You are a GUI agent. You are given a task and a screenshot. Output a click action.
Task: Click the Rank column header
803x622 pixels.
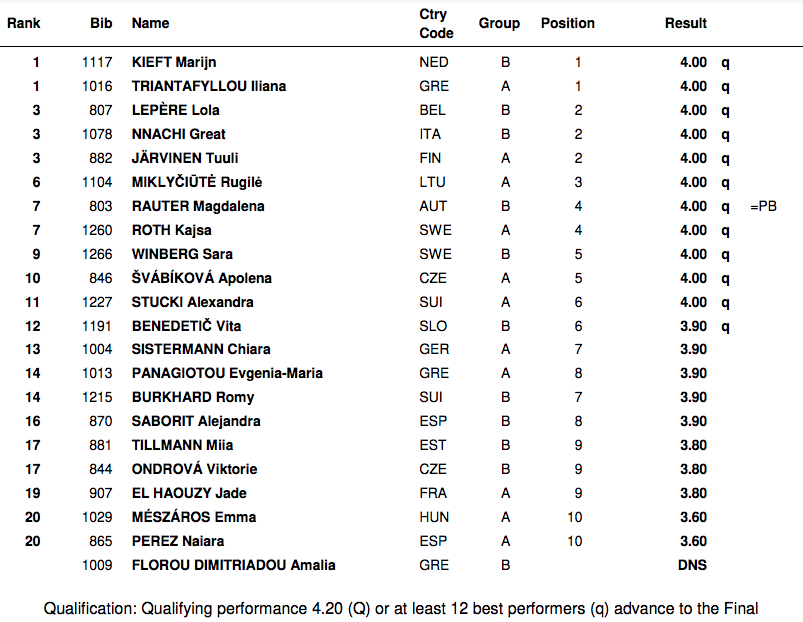click(x=24, y=23)
